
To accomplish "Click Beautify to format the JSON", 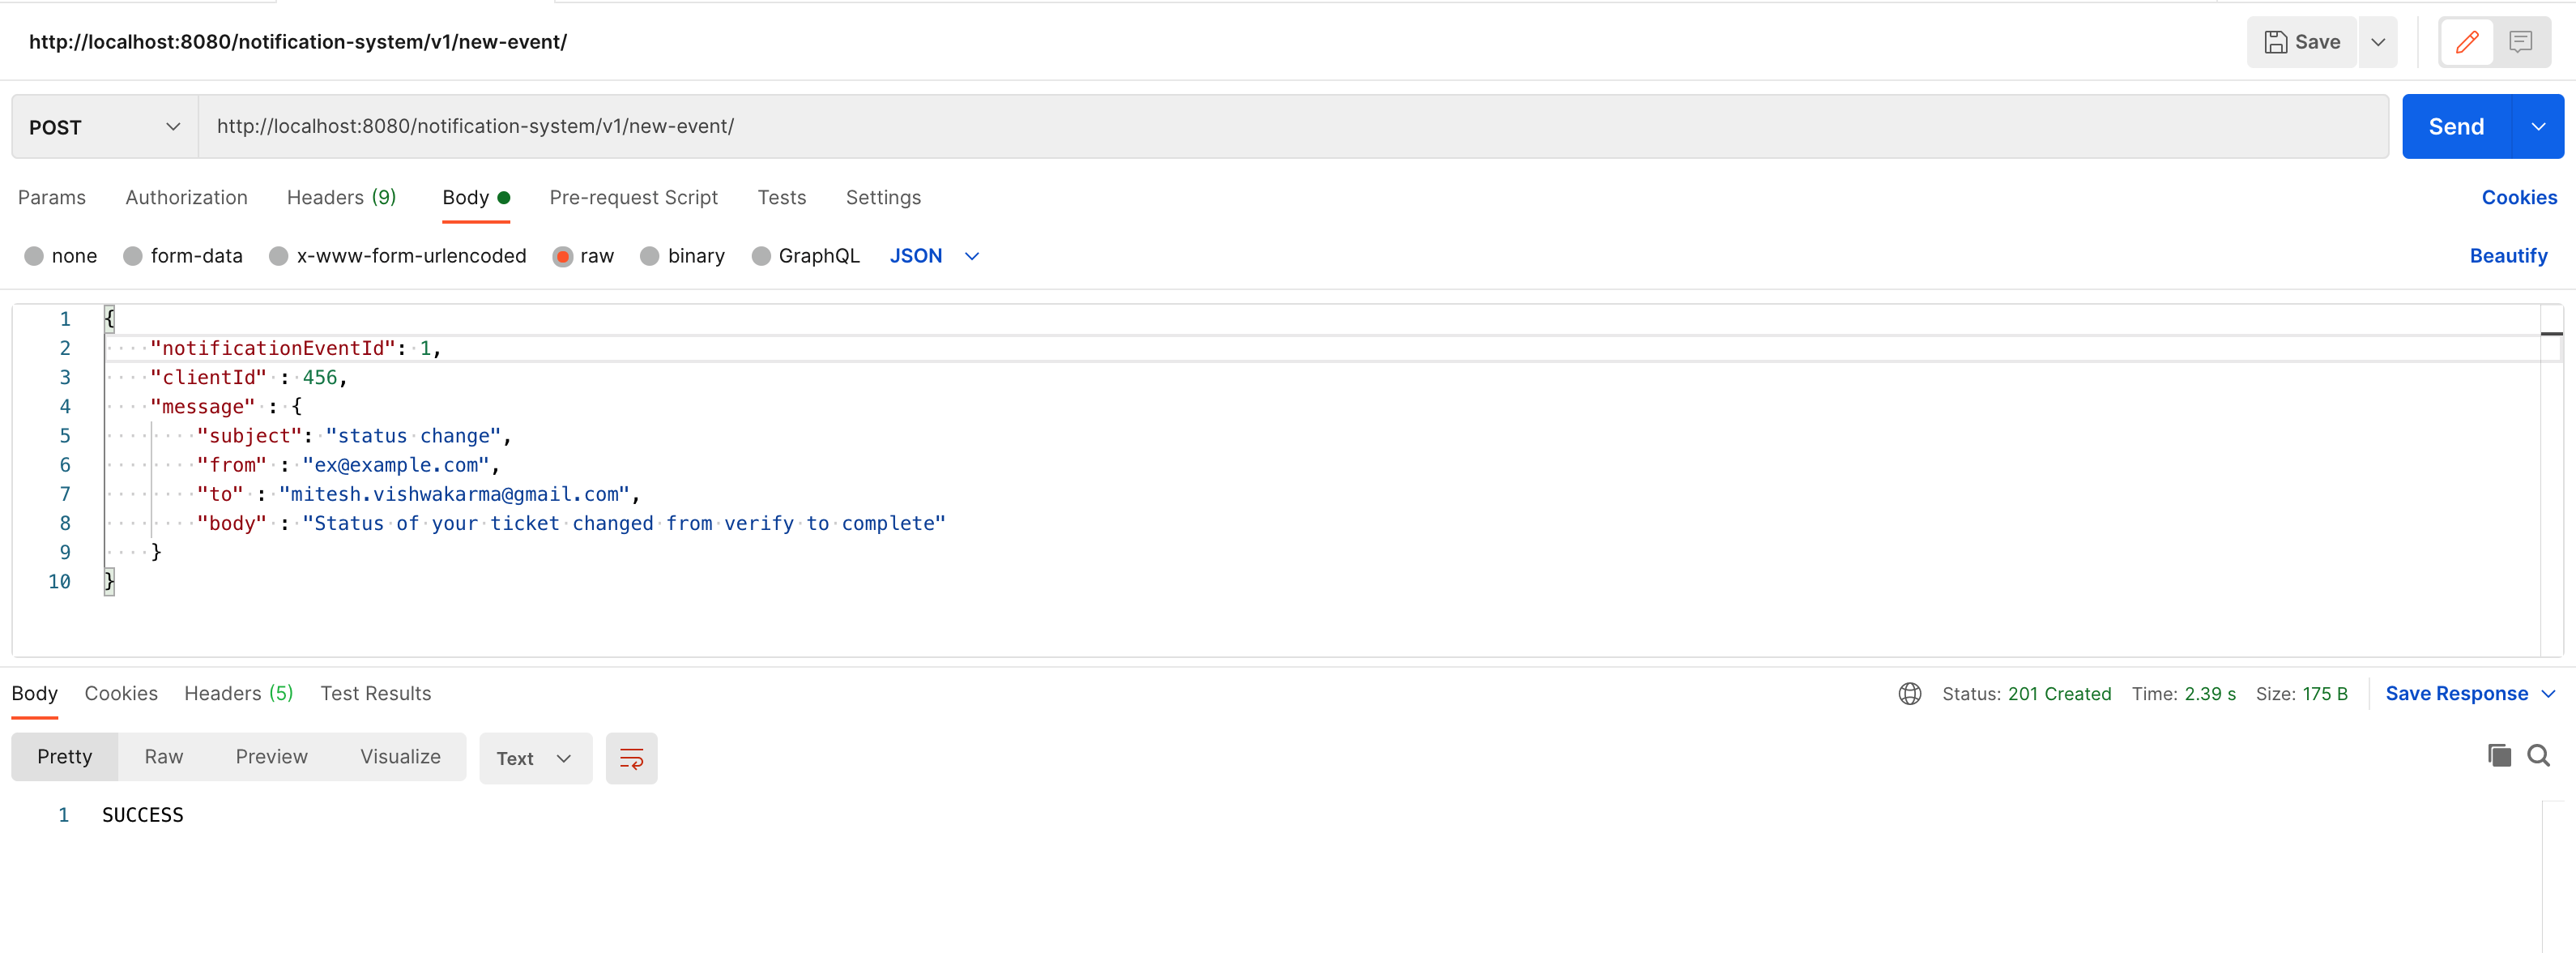I will point(2508,256).
